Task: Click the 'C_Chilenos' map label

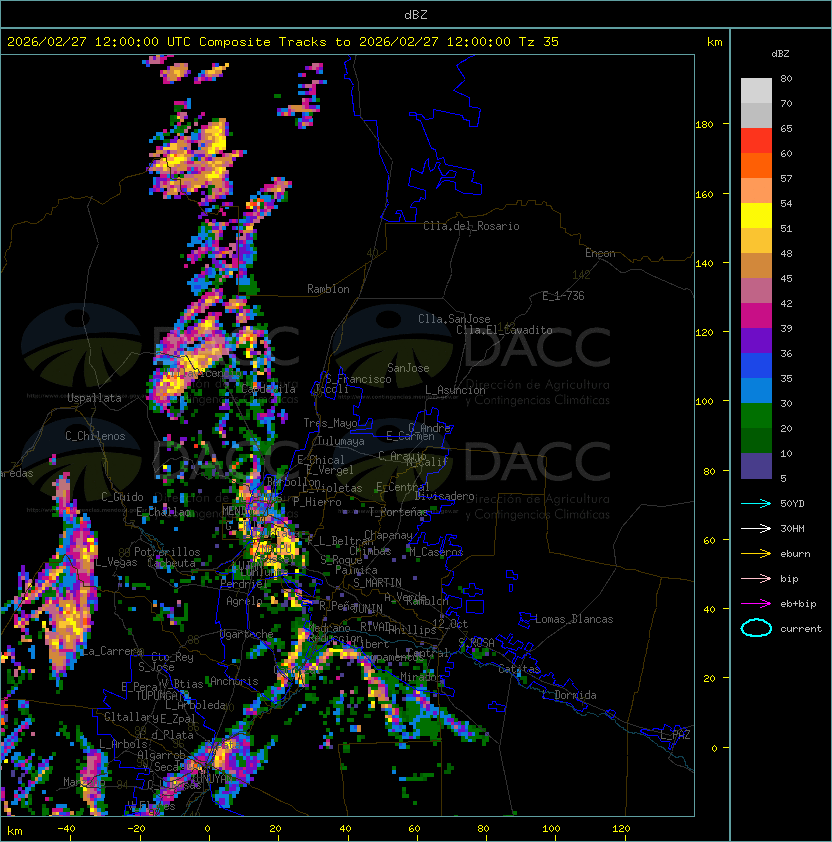Action: tap(95, 436)
